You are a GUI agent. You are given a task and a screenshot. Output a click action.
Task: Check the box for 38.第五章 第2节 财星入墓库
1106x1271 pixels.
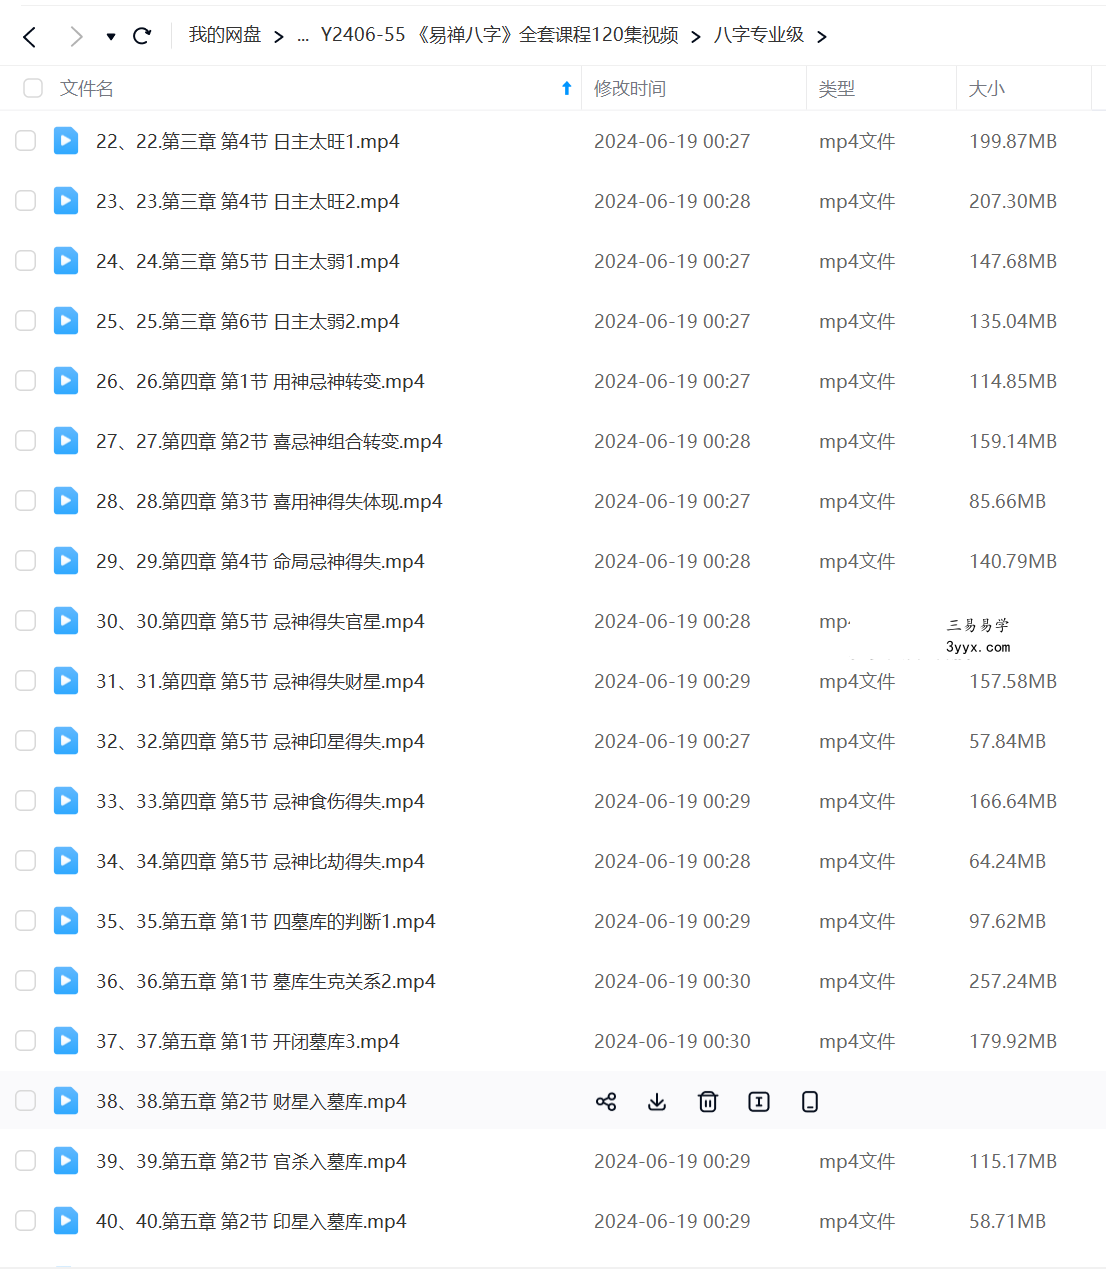pos(26,1101)
